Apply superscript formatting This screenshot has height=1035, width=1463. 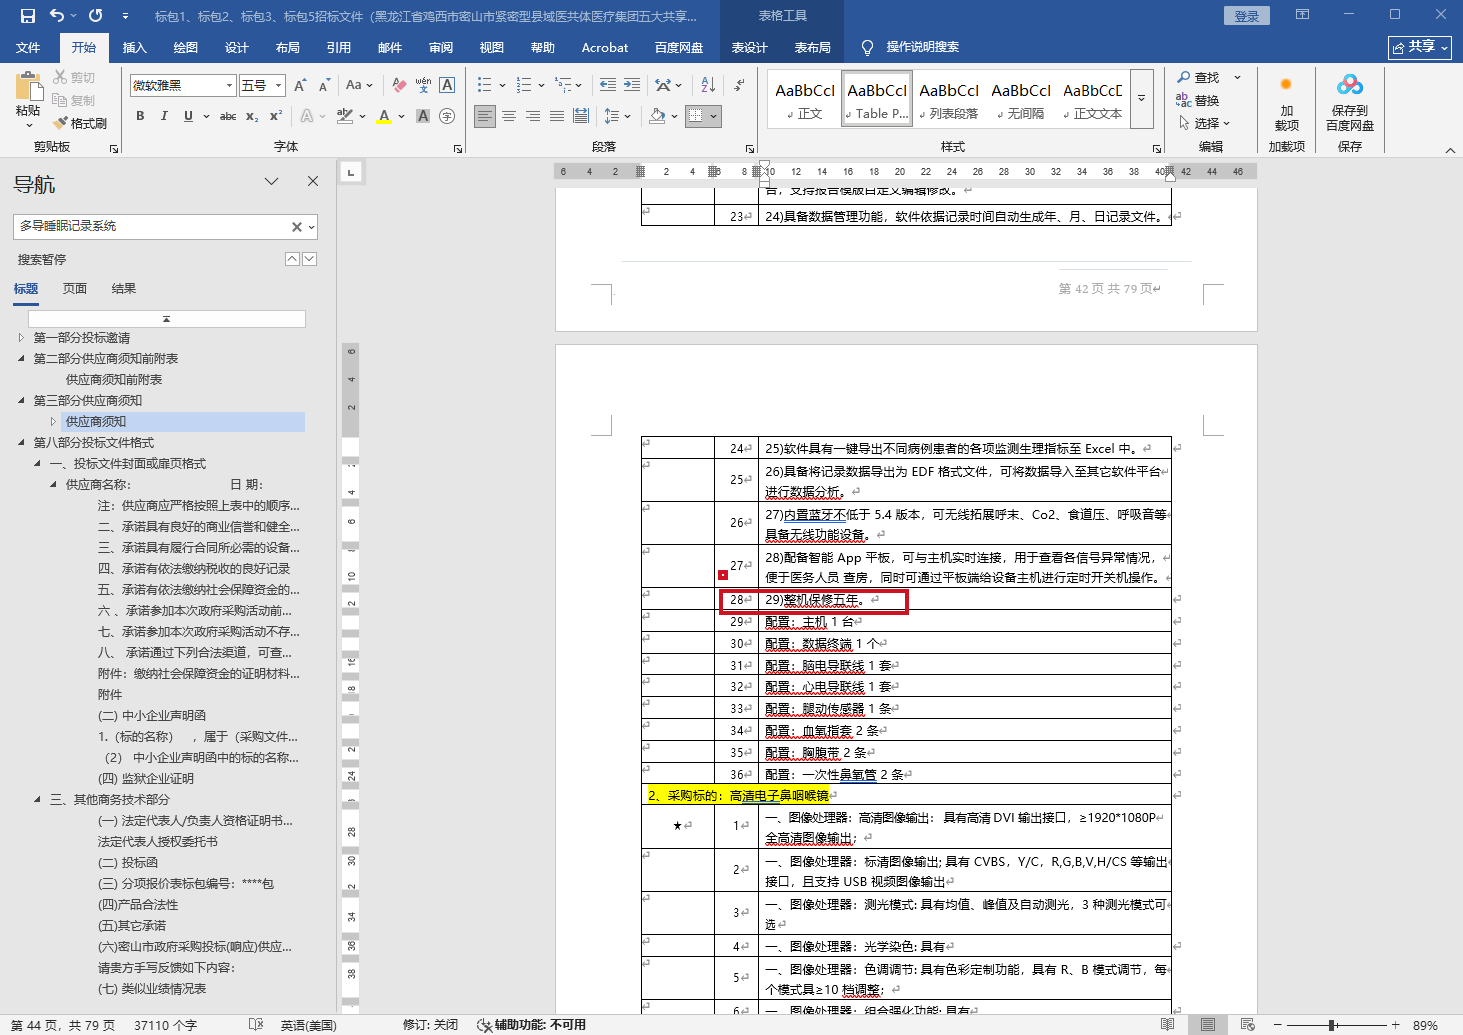click(x=276, y=116)
